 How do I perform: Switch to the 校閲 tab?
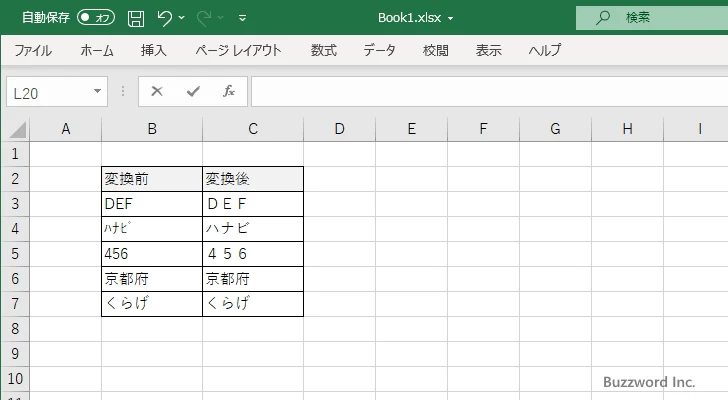pyautogui.click(x=436, y=50)
